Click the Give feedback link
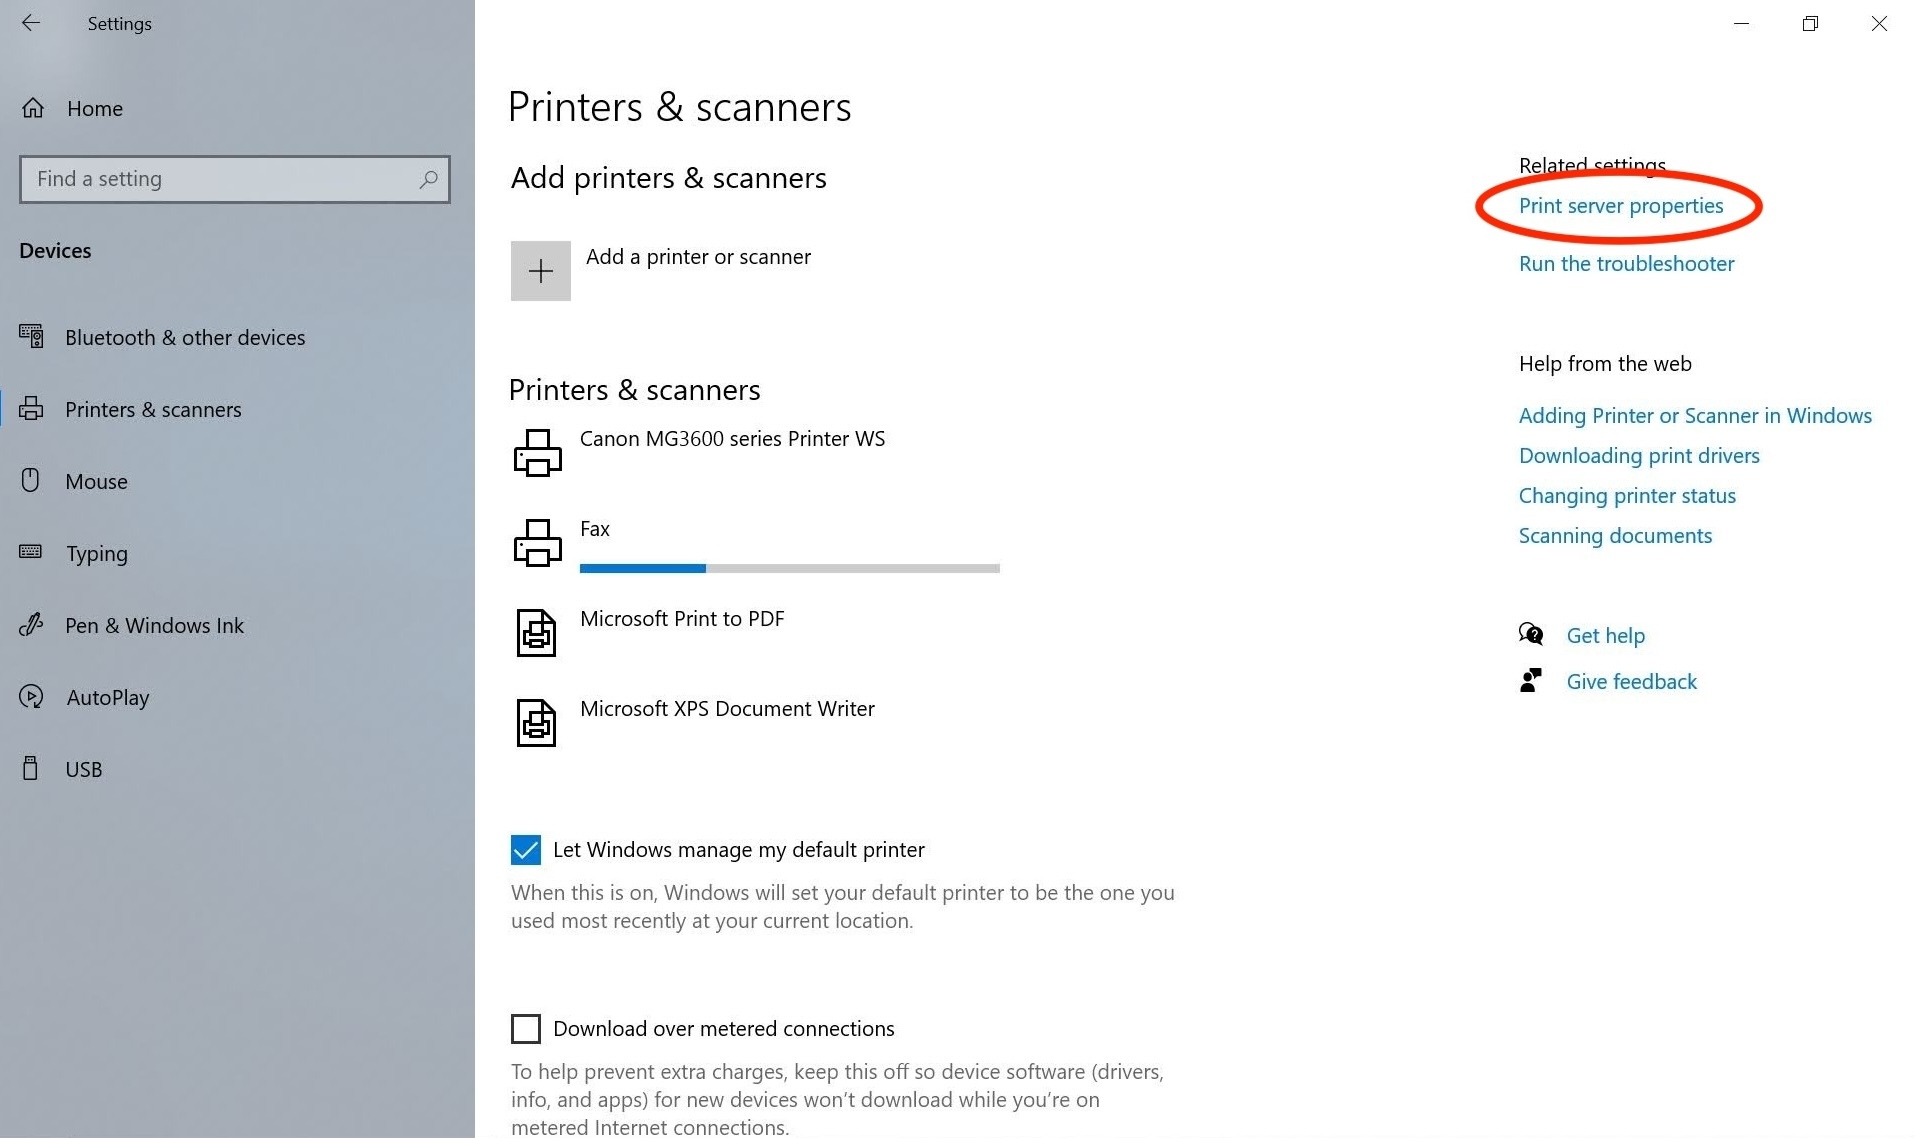1915x1138 pixels. [1631, 682]
